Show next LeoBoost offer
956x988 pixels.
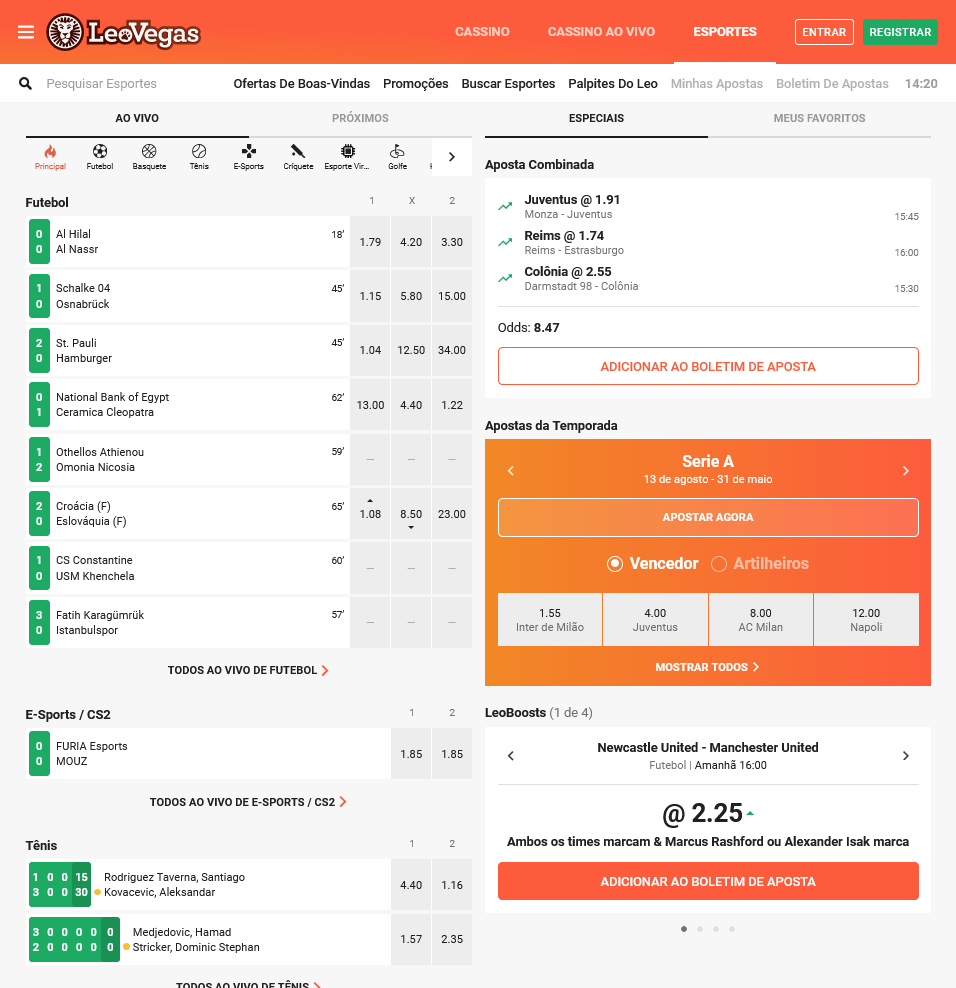click(x=906, y=755)
